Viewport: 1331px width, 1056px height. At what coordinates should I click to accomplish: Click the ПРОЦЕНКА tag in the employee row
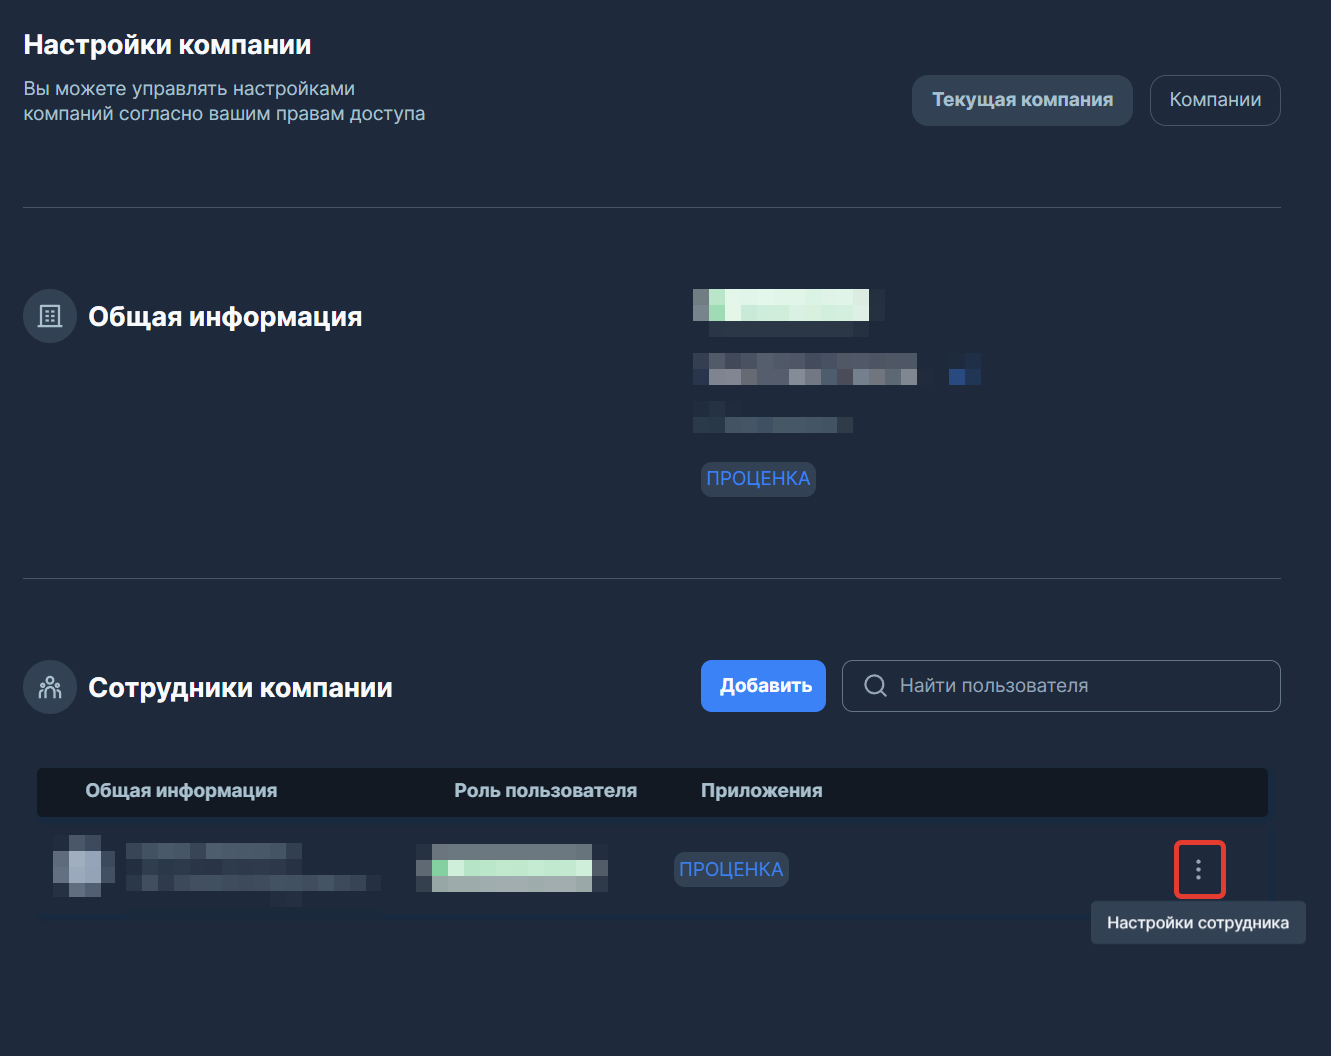coord(731,870)
